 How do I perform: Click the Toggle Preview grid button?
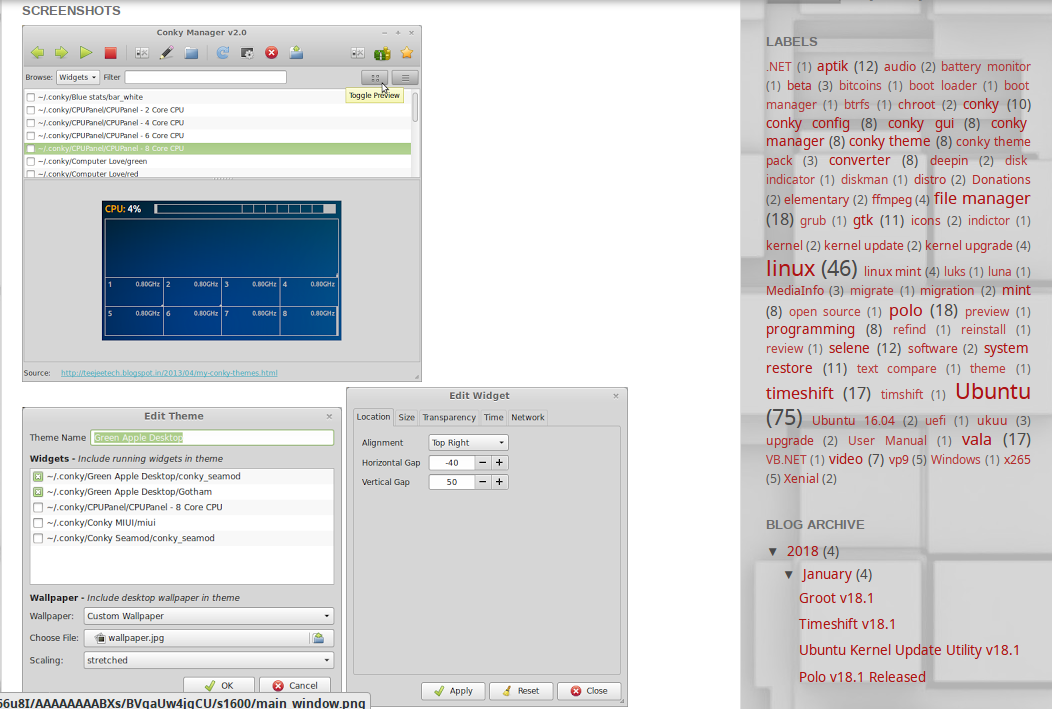pos(374,78)
